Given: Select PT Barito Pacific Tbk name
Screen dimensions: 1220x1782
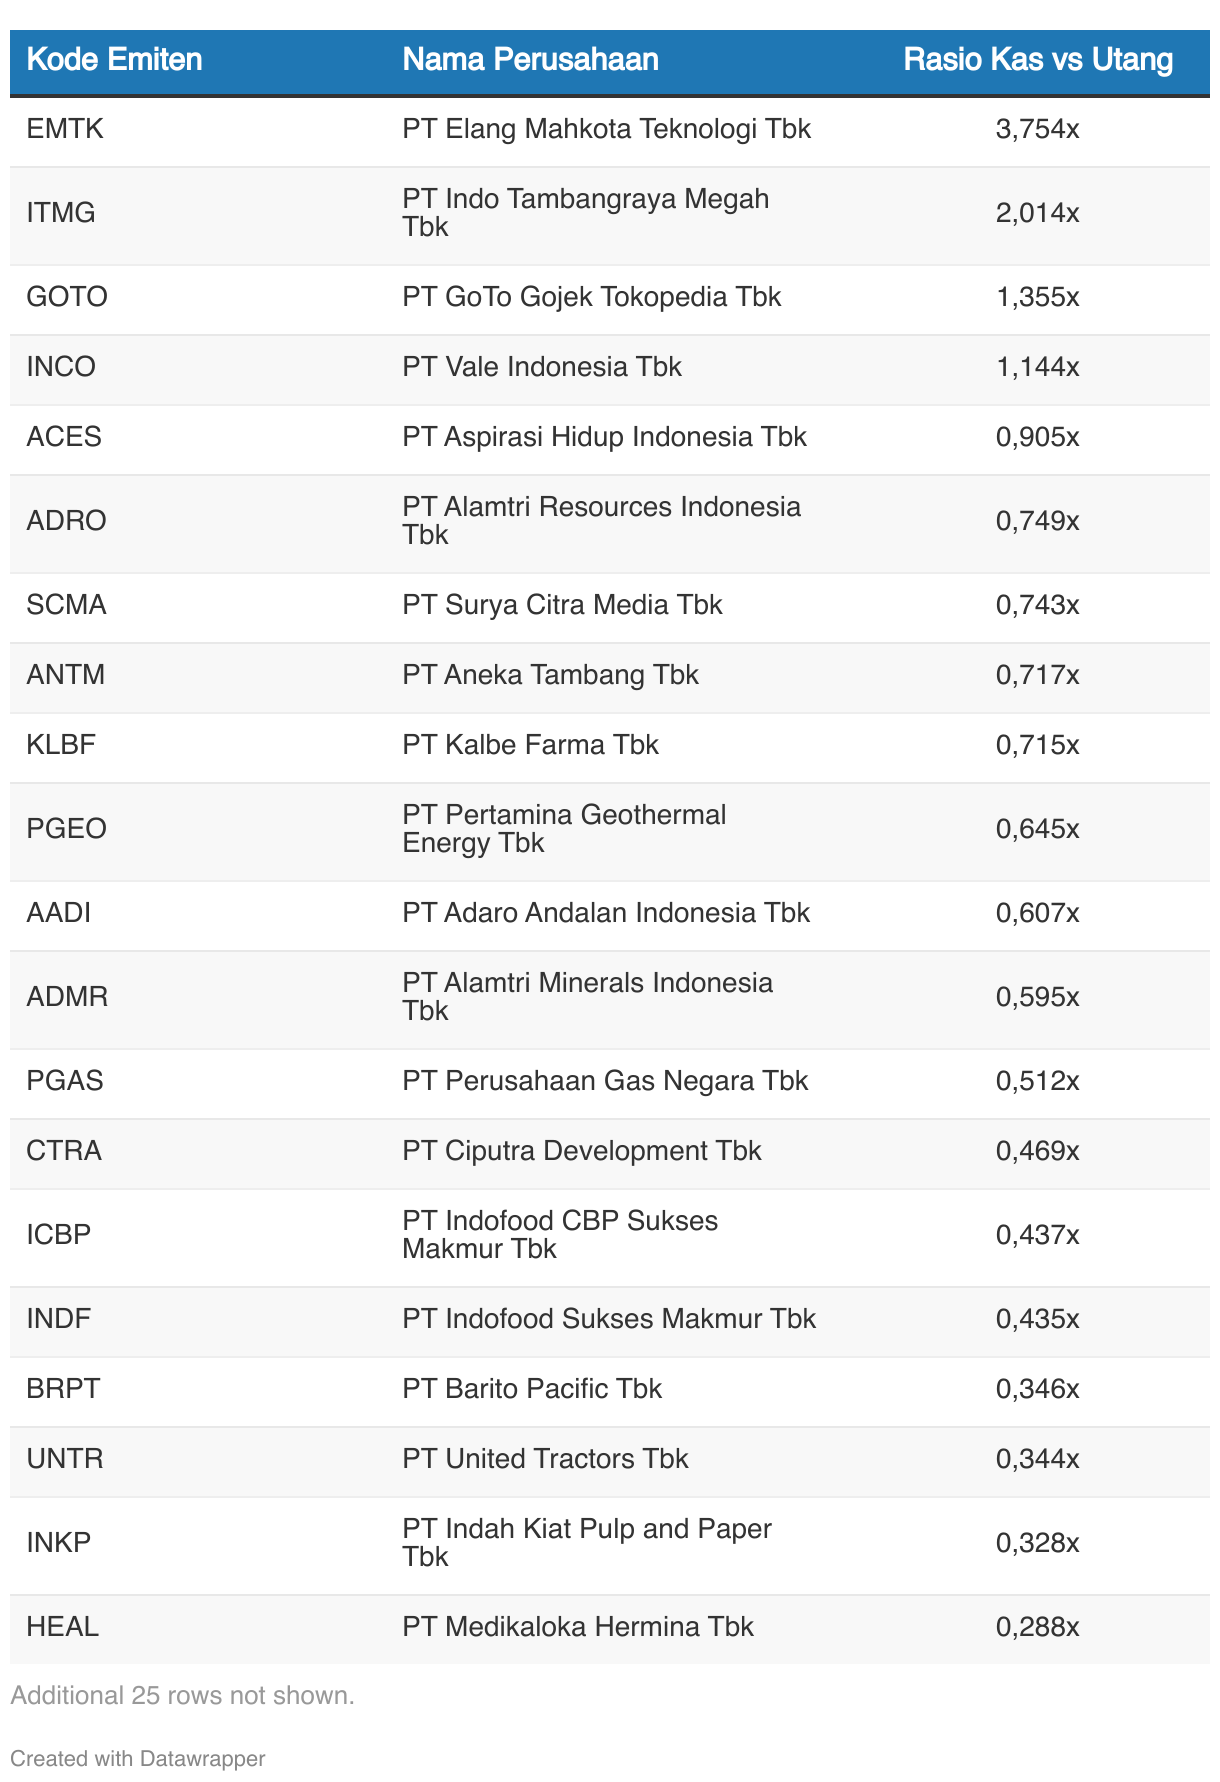Looking at the screenshot, I should point(532,1389).
